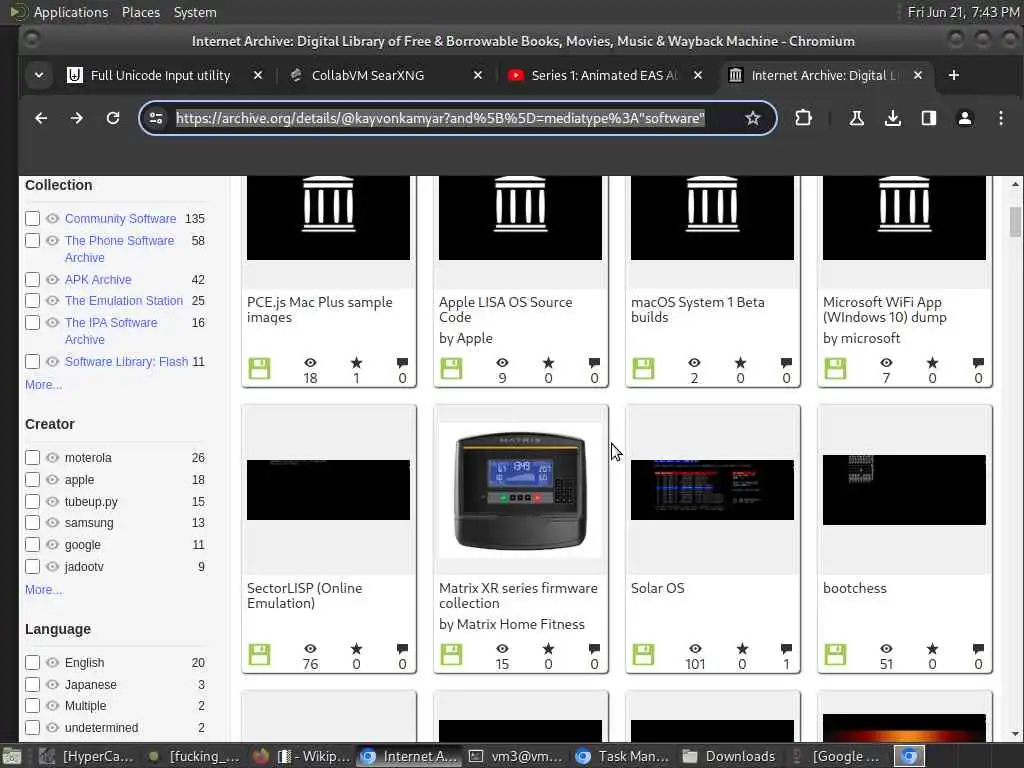Check the moterola creator box
Image resolution: width=1024 pixels, height=768 pixels.
pyautogui.click(x=32, y=458)
